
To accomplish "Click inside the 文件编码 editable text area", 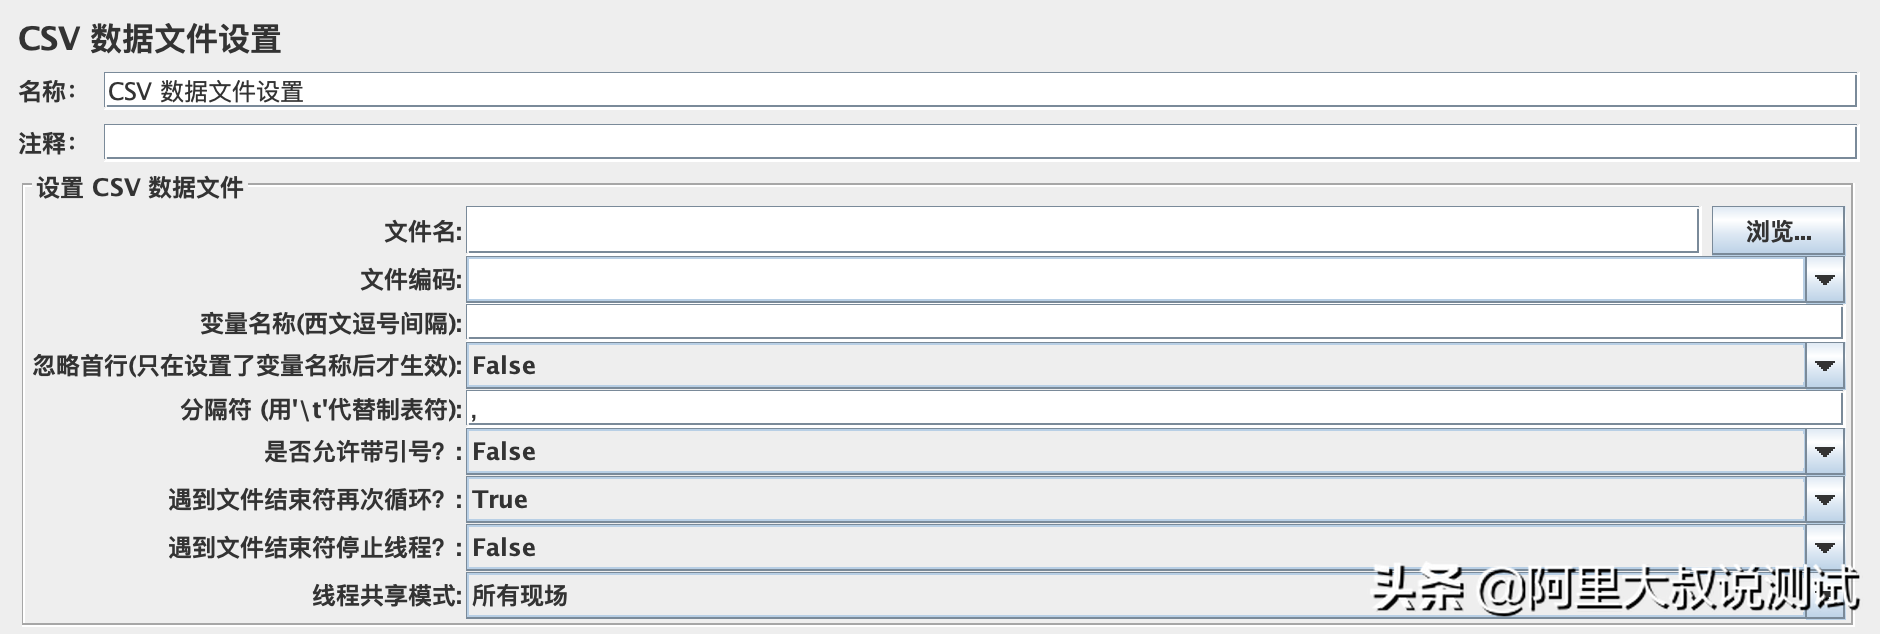I will pyautogui.click(x=1136, y=280).
